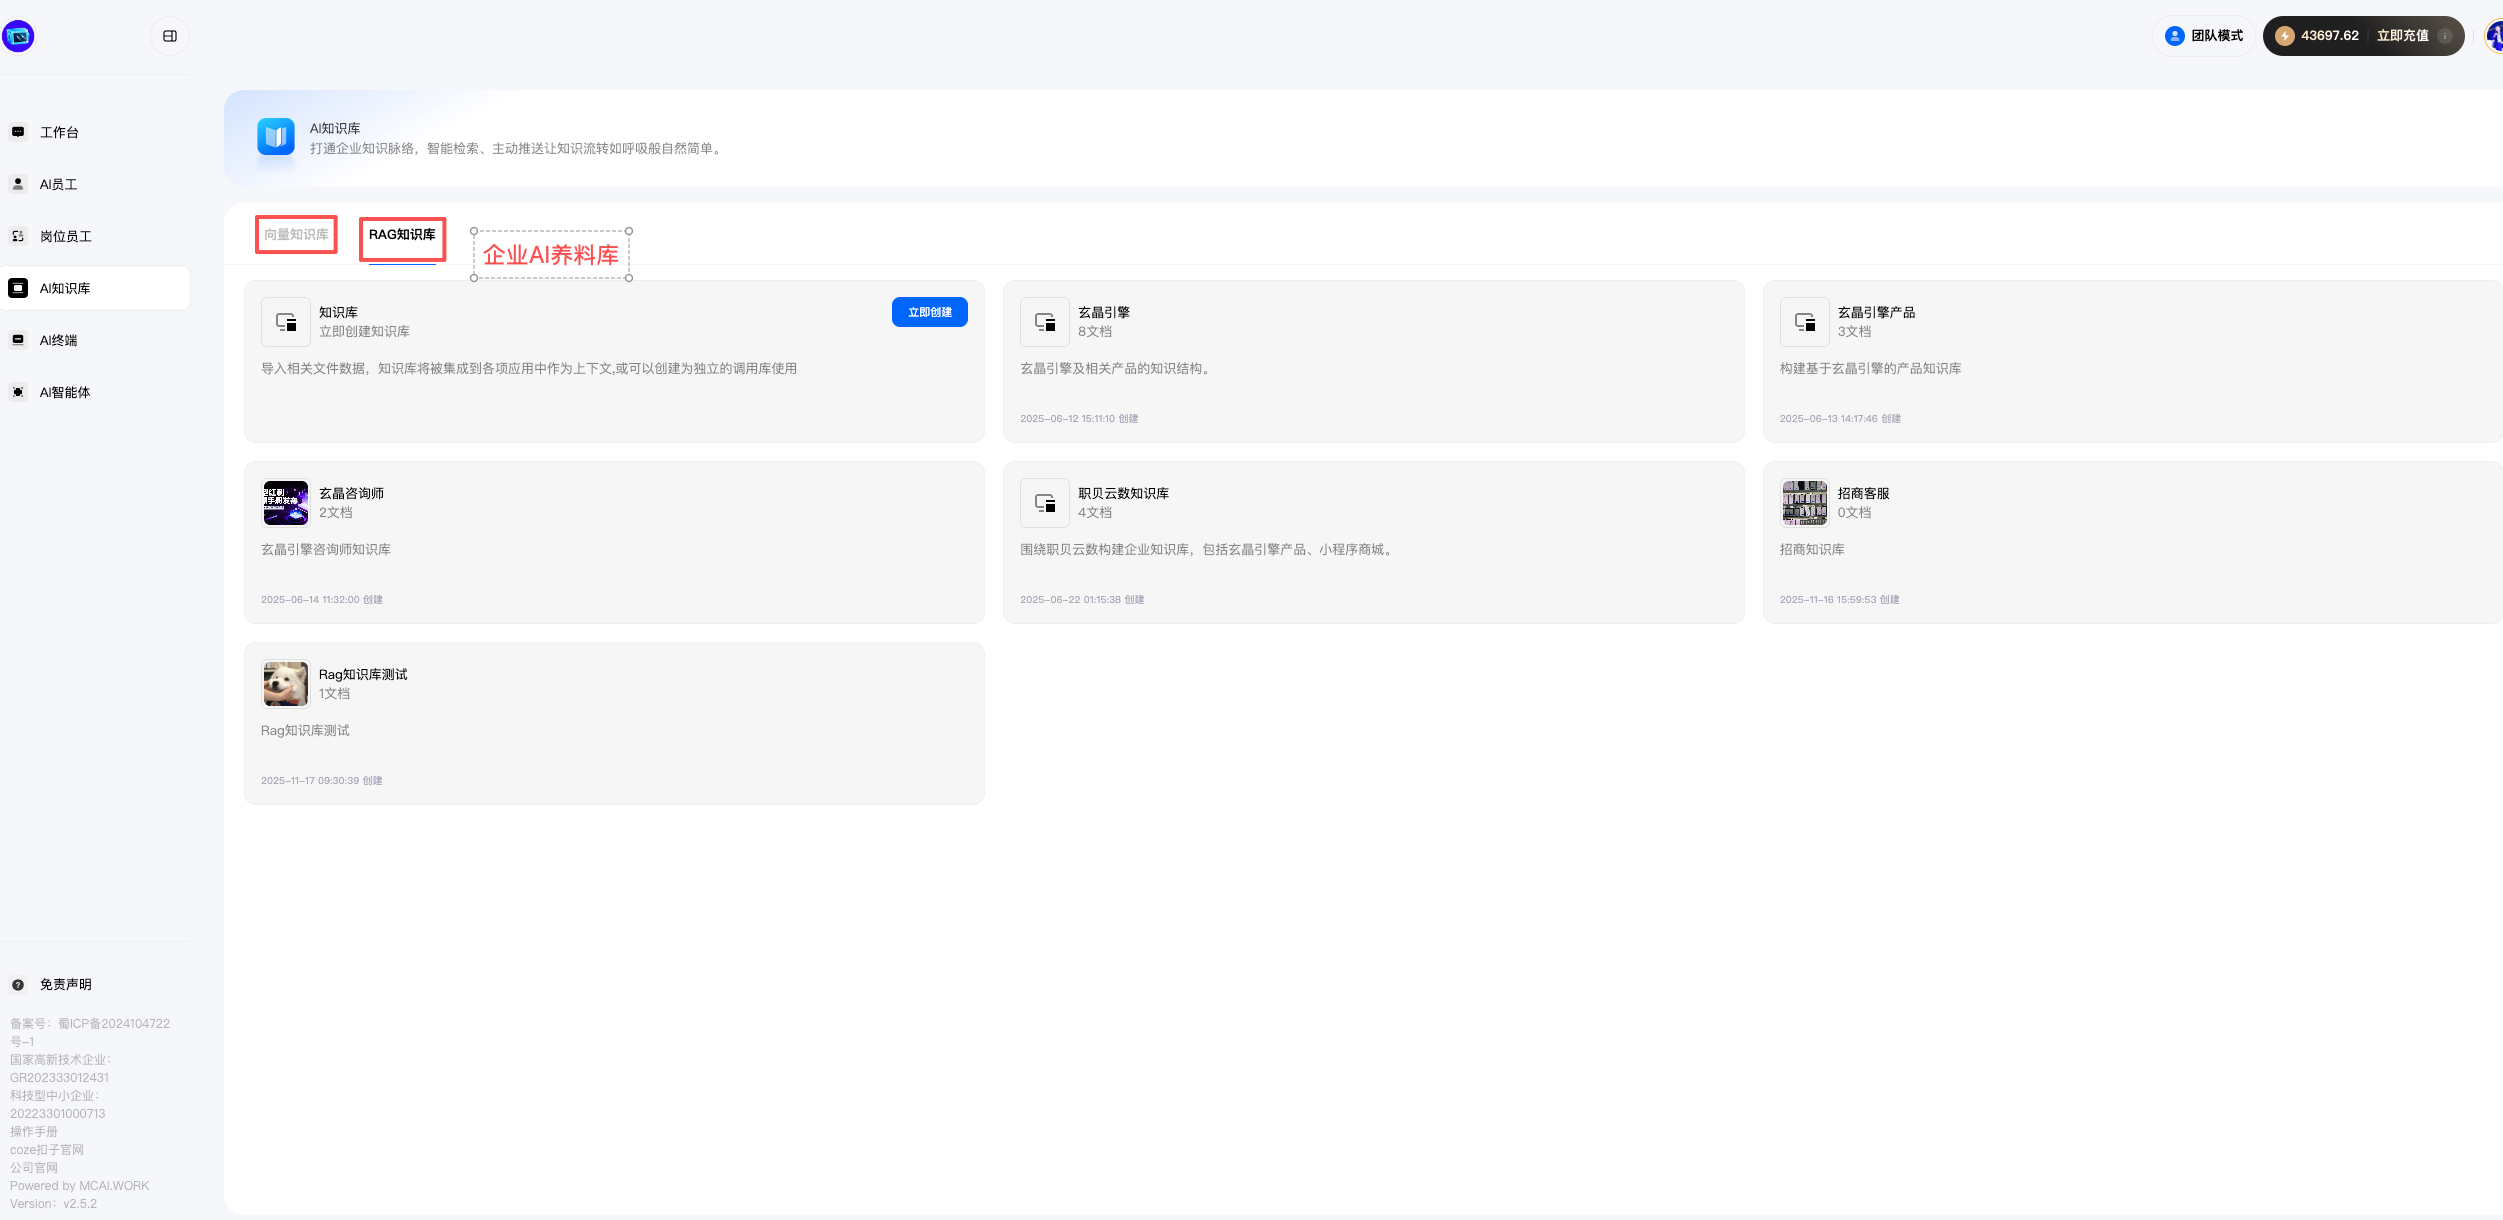
Task: Click the AI知识库 book header icon
Action: 275,137
